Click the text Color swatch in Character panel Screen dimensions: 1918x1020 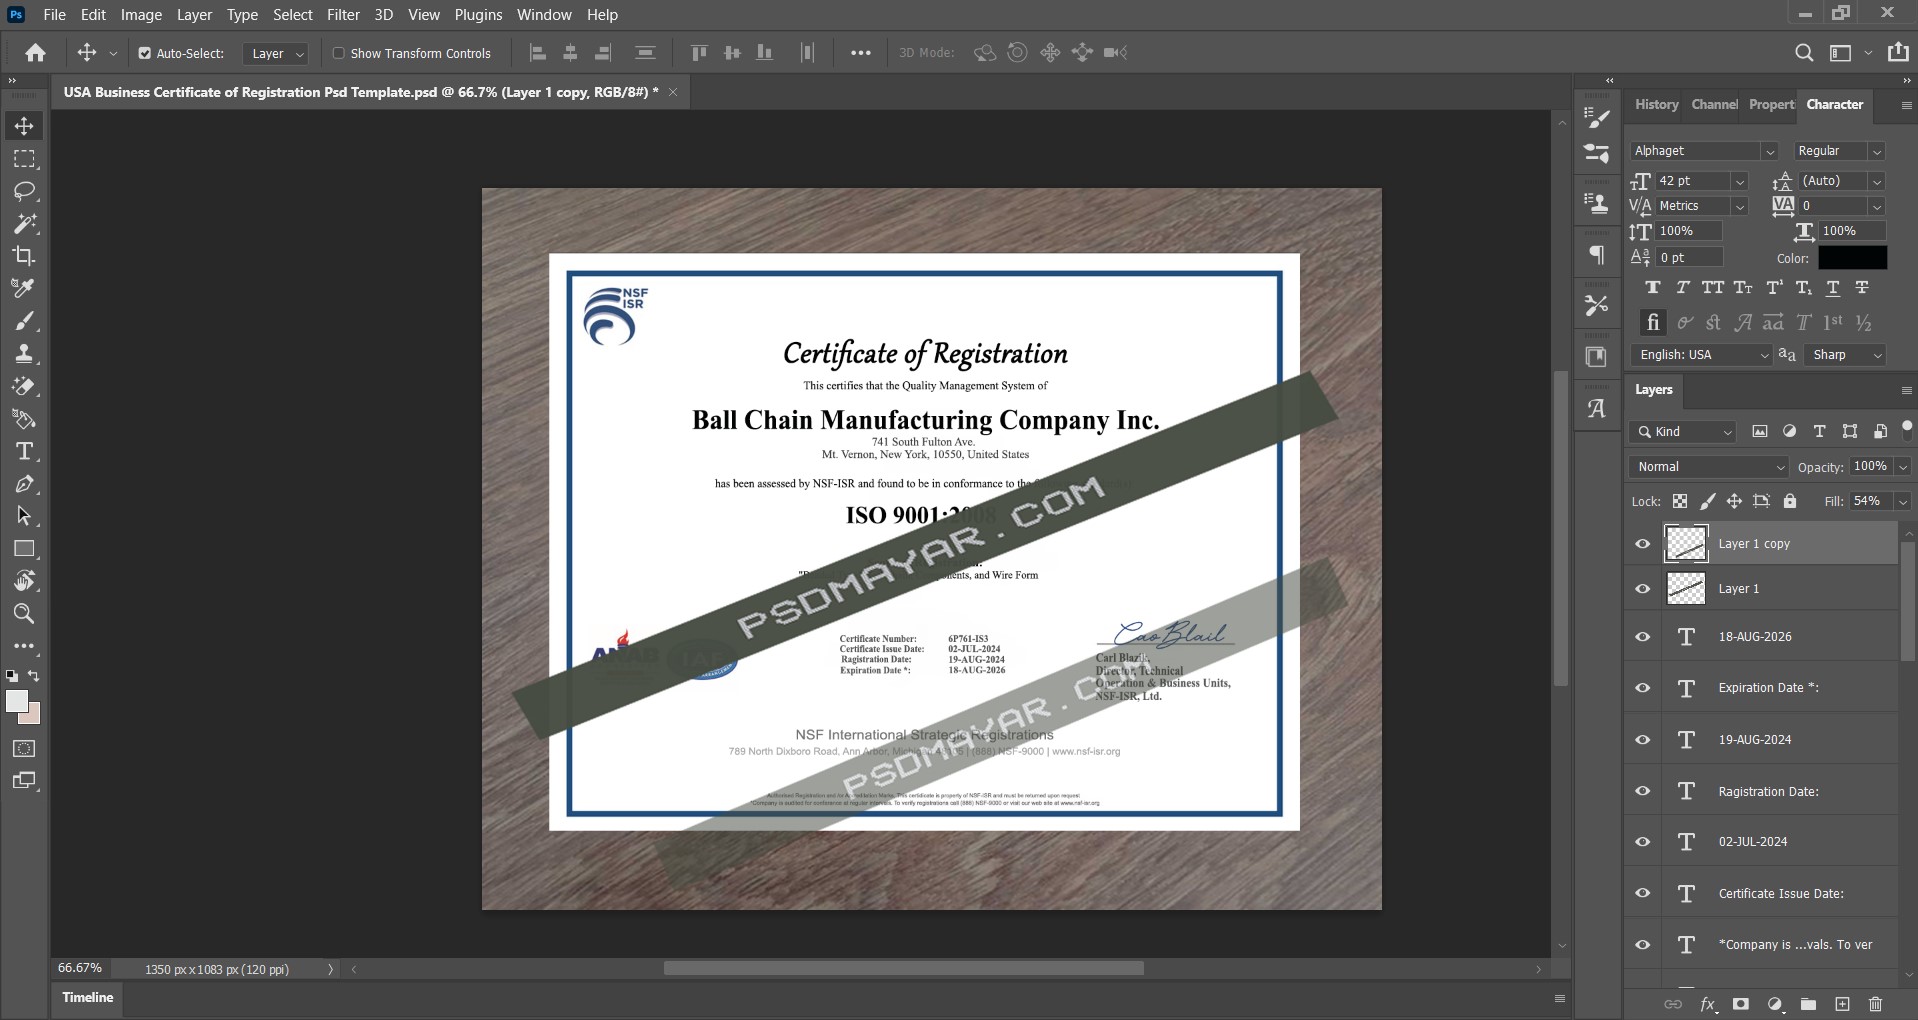click(1852, 258)
